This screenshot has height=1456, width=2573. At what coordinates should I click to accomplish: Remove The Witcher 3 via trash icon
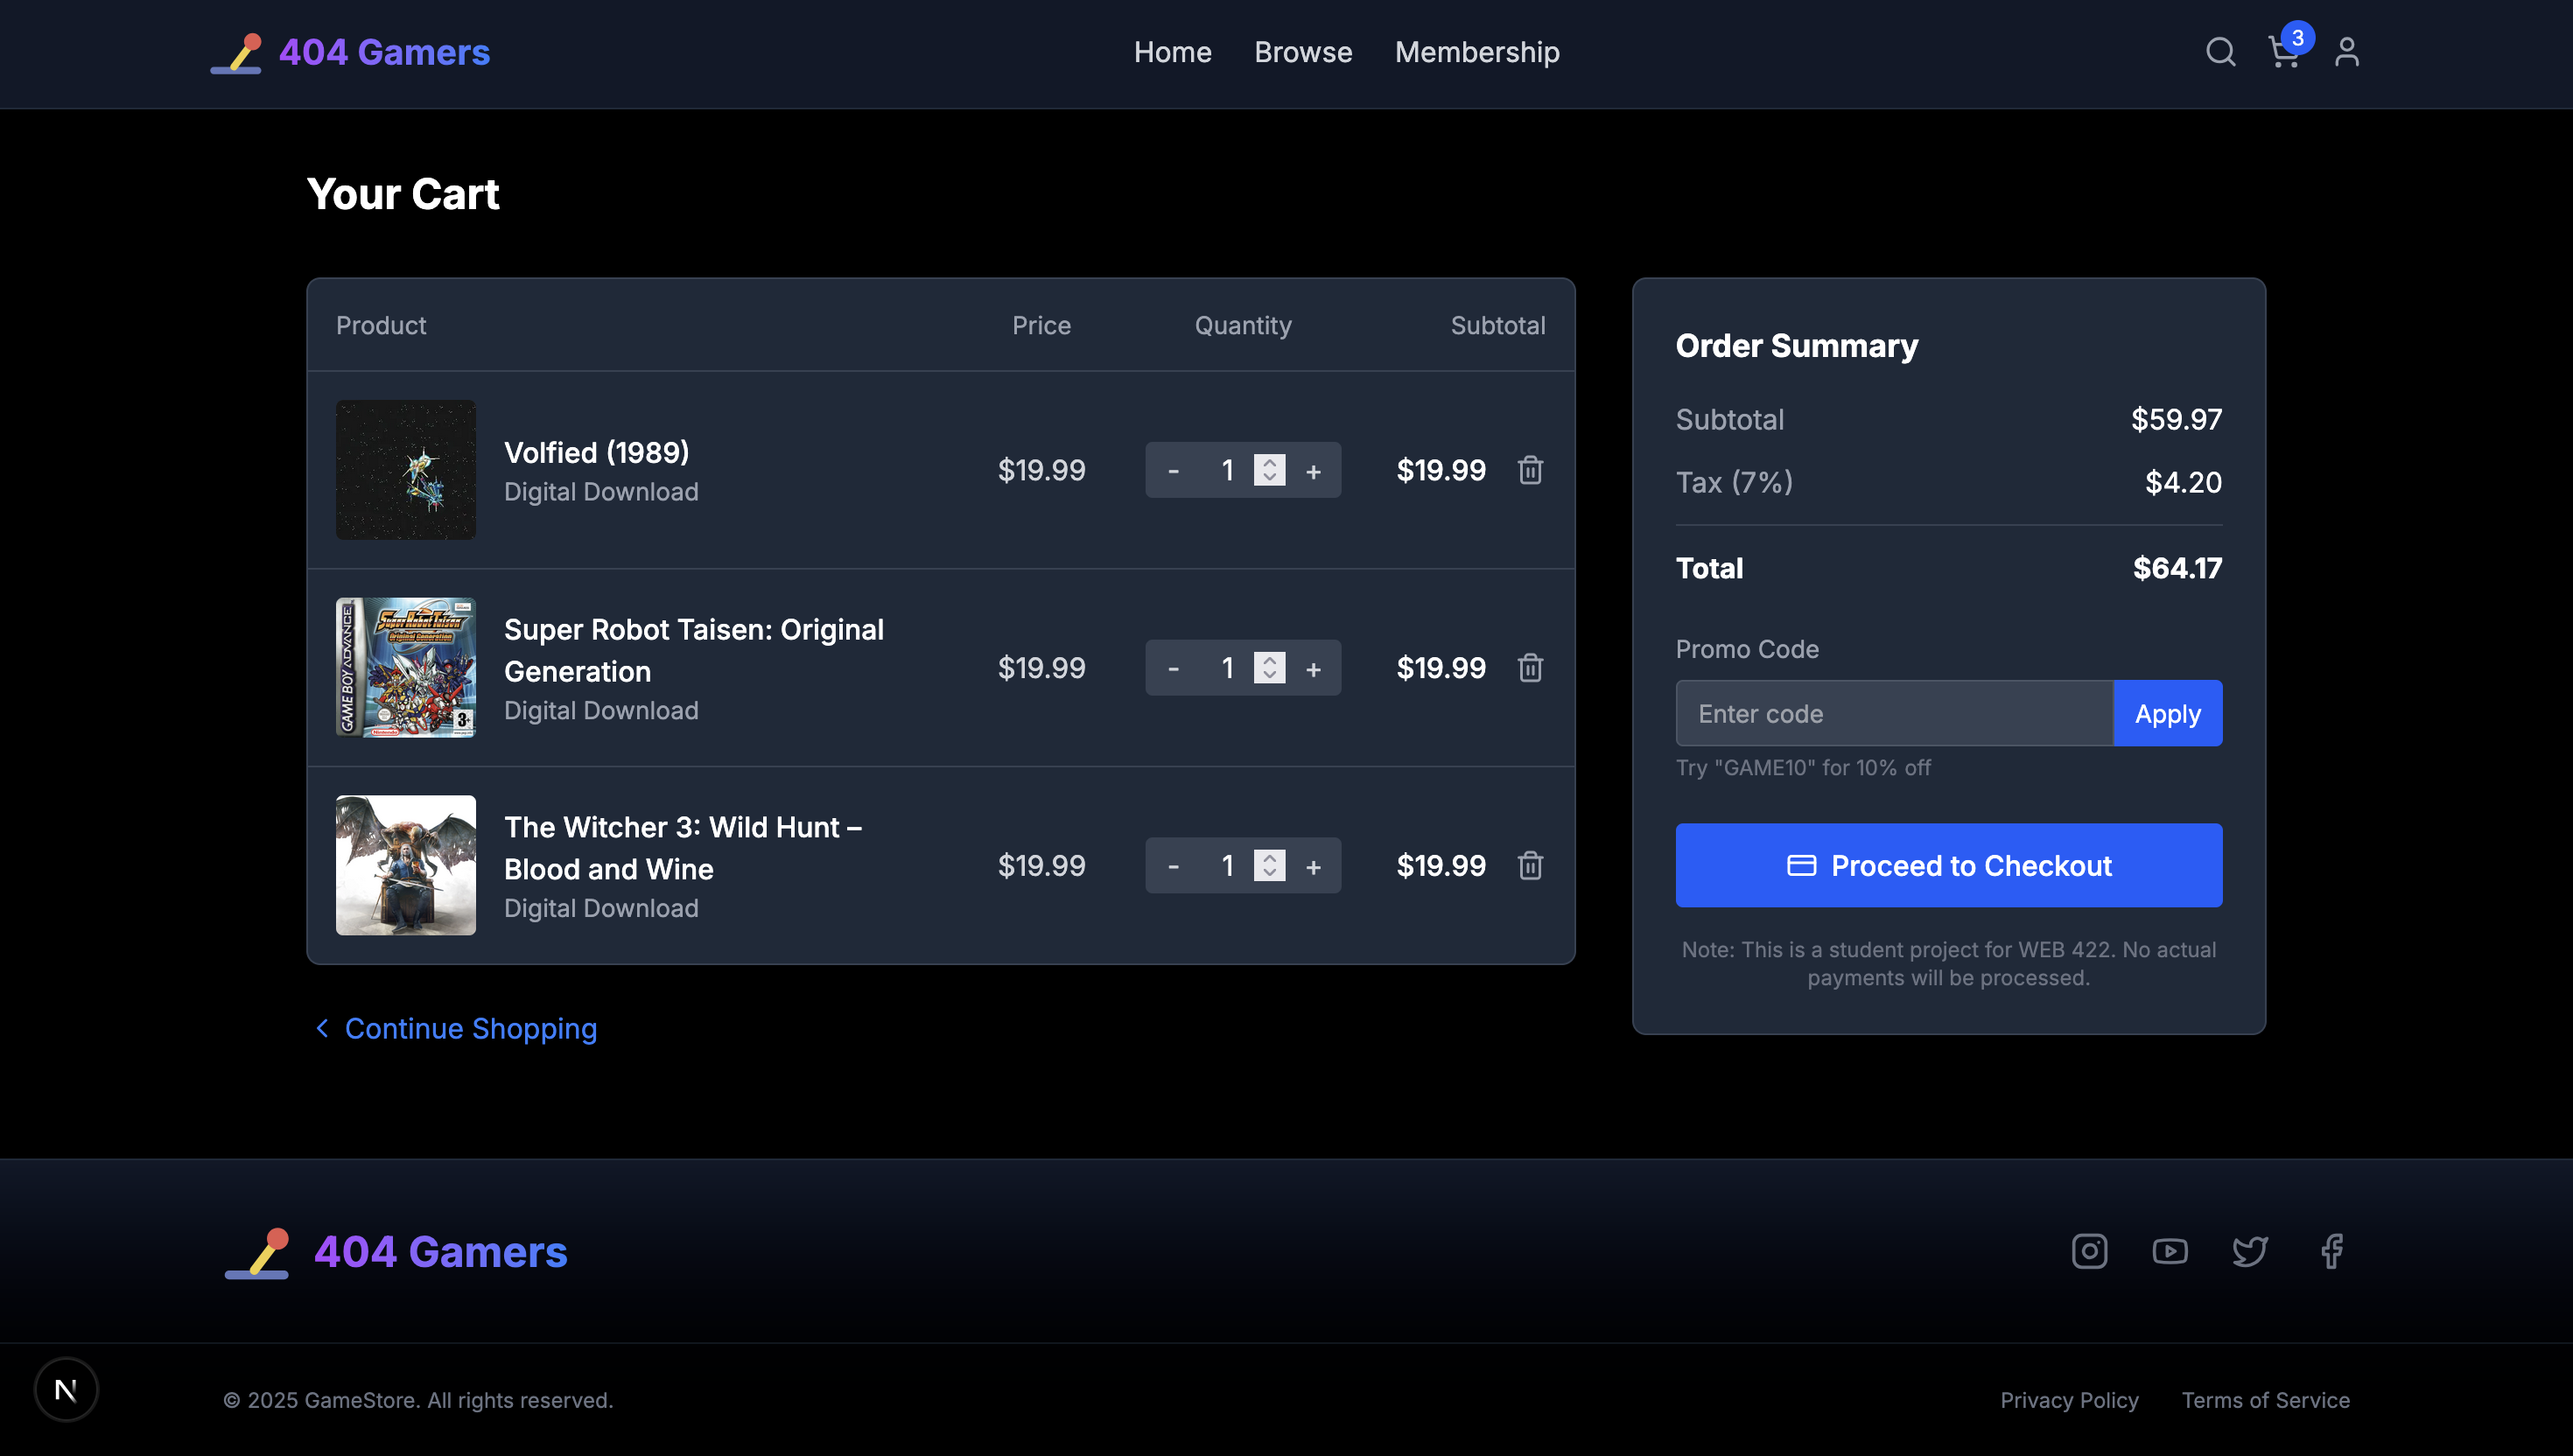(x=1530, y=866)
